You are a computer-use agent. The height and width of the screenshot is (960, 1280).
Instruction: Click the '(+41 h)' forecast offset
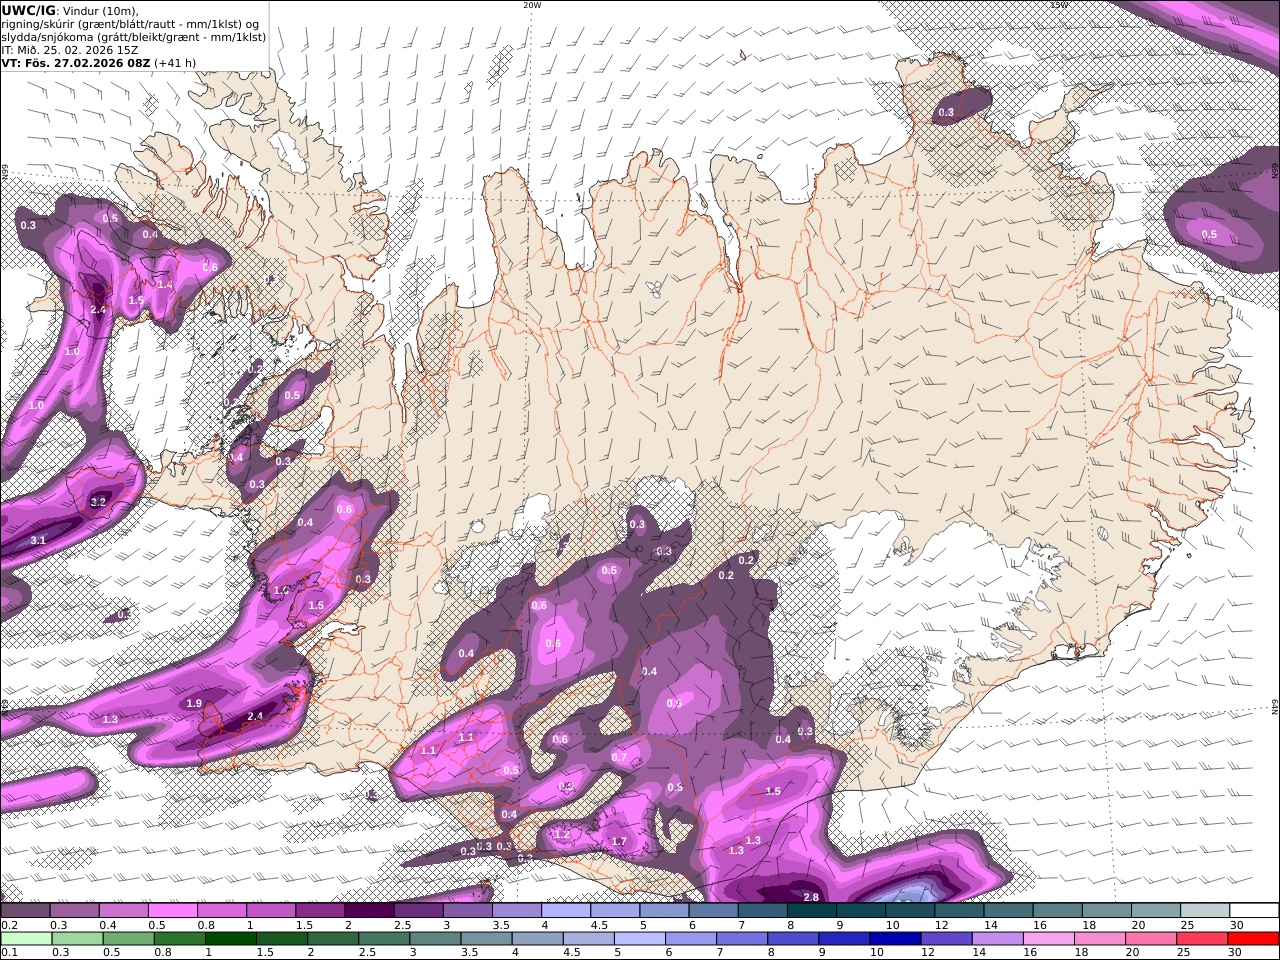pos(175,62)
